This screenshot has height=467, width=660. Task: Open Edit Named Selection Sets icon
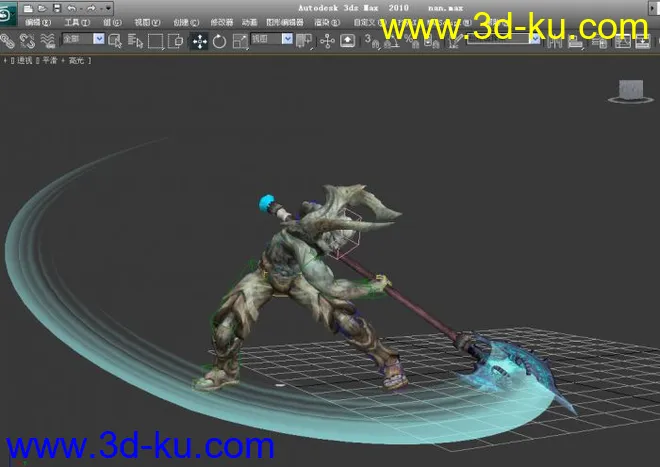[454, 41]
